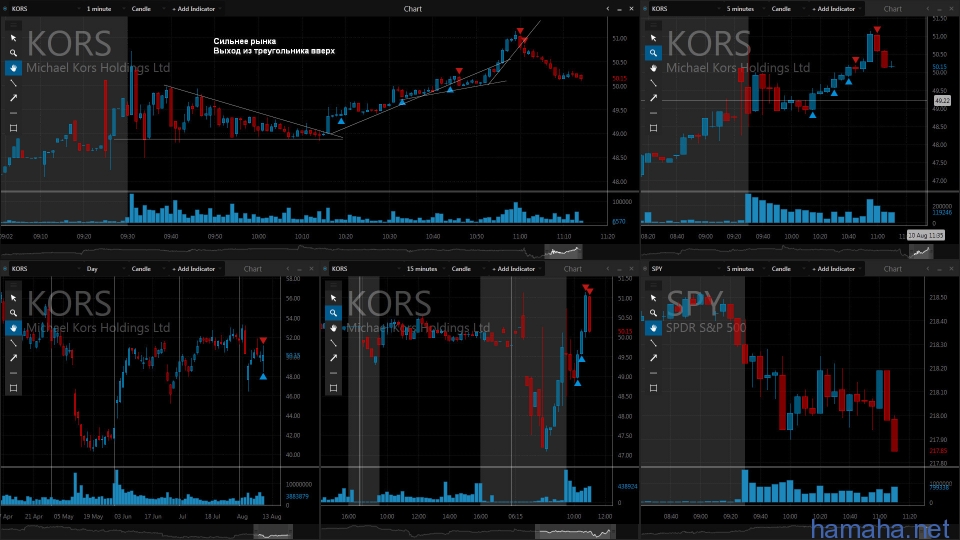This screenshot has height=540, width=960.
Task: Select zoom tool in 15 minutes KORS chart
Action: click(333, 313)
